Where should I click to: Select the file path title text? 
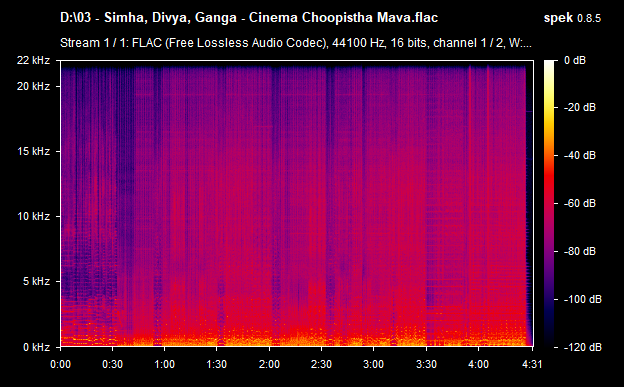tap(249, 18)
